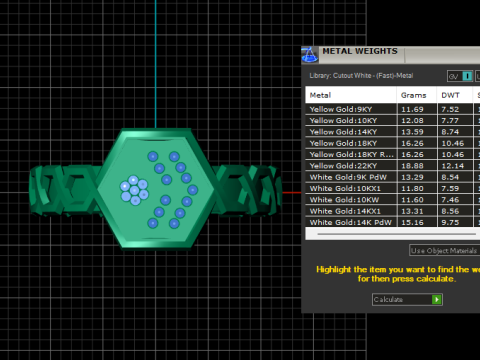The height and width of the screenshot is (360, 480).
Task: Select the Yellow Gold:14KY row
Action: 393,132
